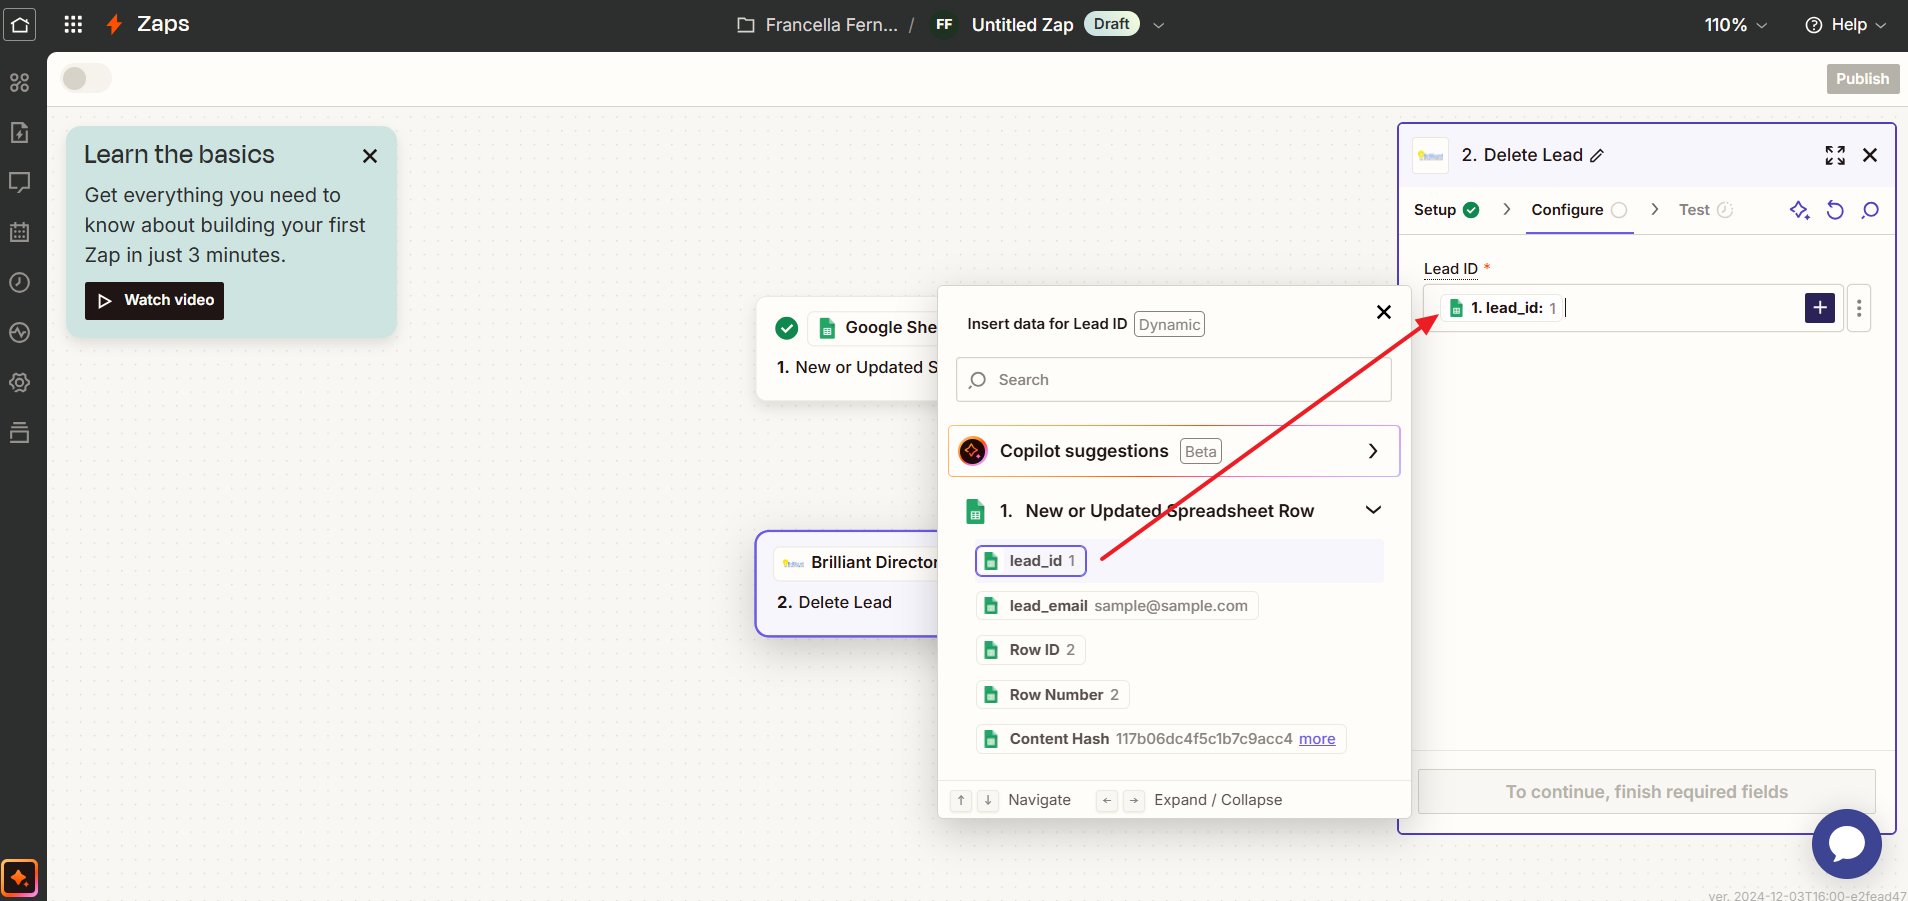Rename step via pencil icon beside Delete Lead
The height and width of the screenshot is (901, 1908).
pos(1597,156)
